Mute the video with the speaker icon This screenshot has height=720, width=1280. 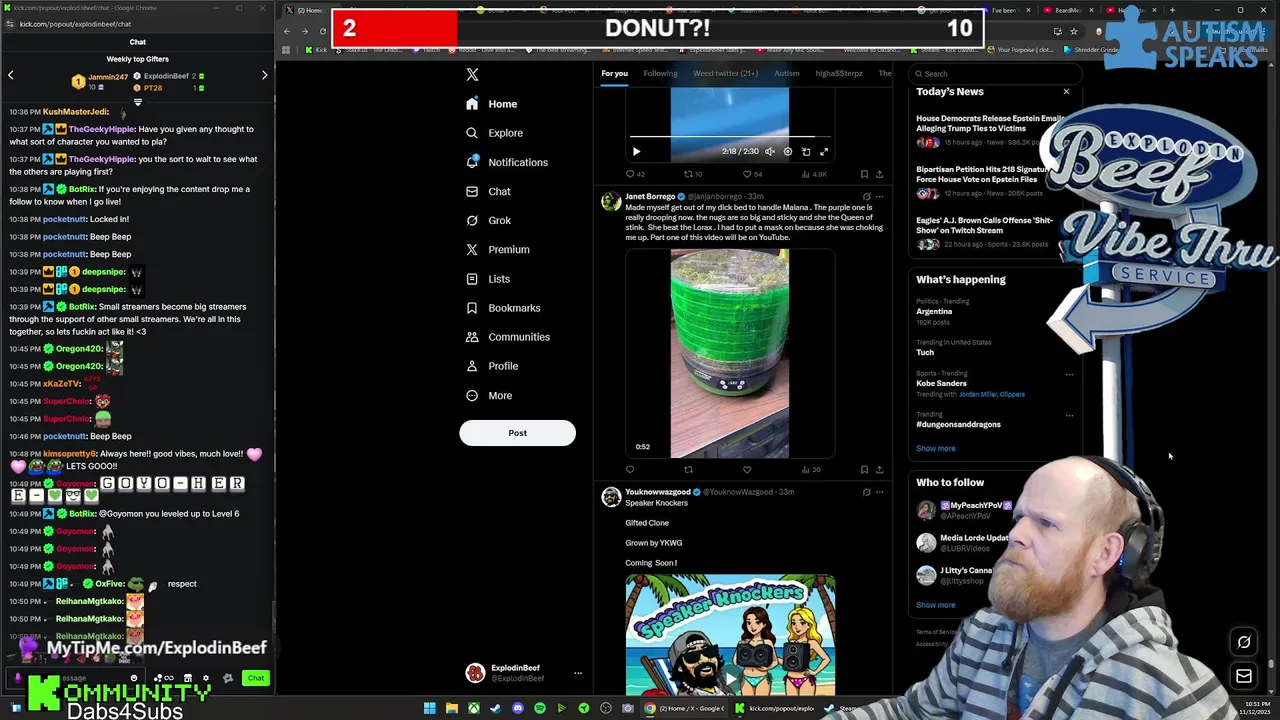[770, 152]
